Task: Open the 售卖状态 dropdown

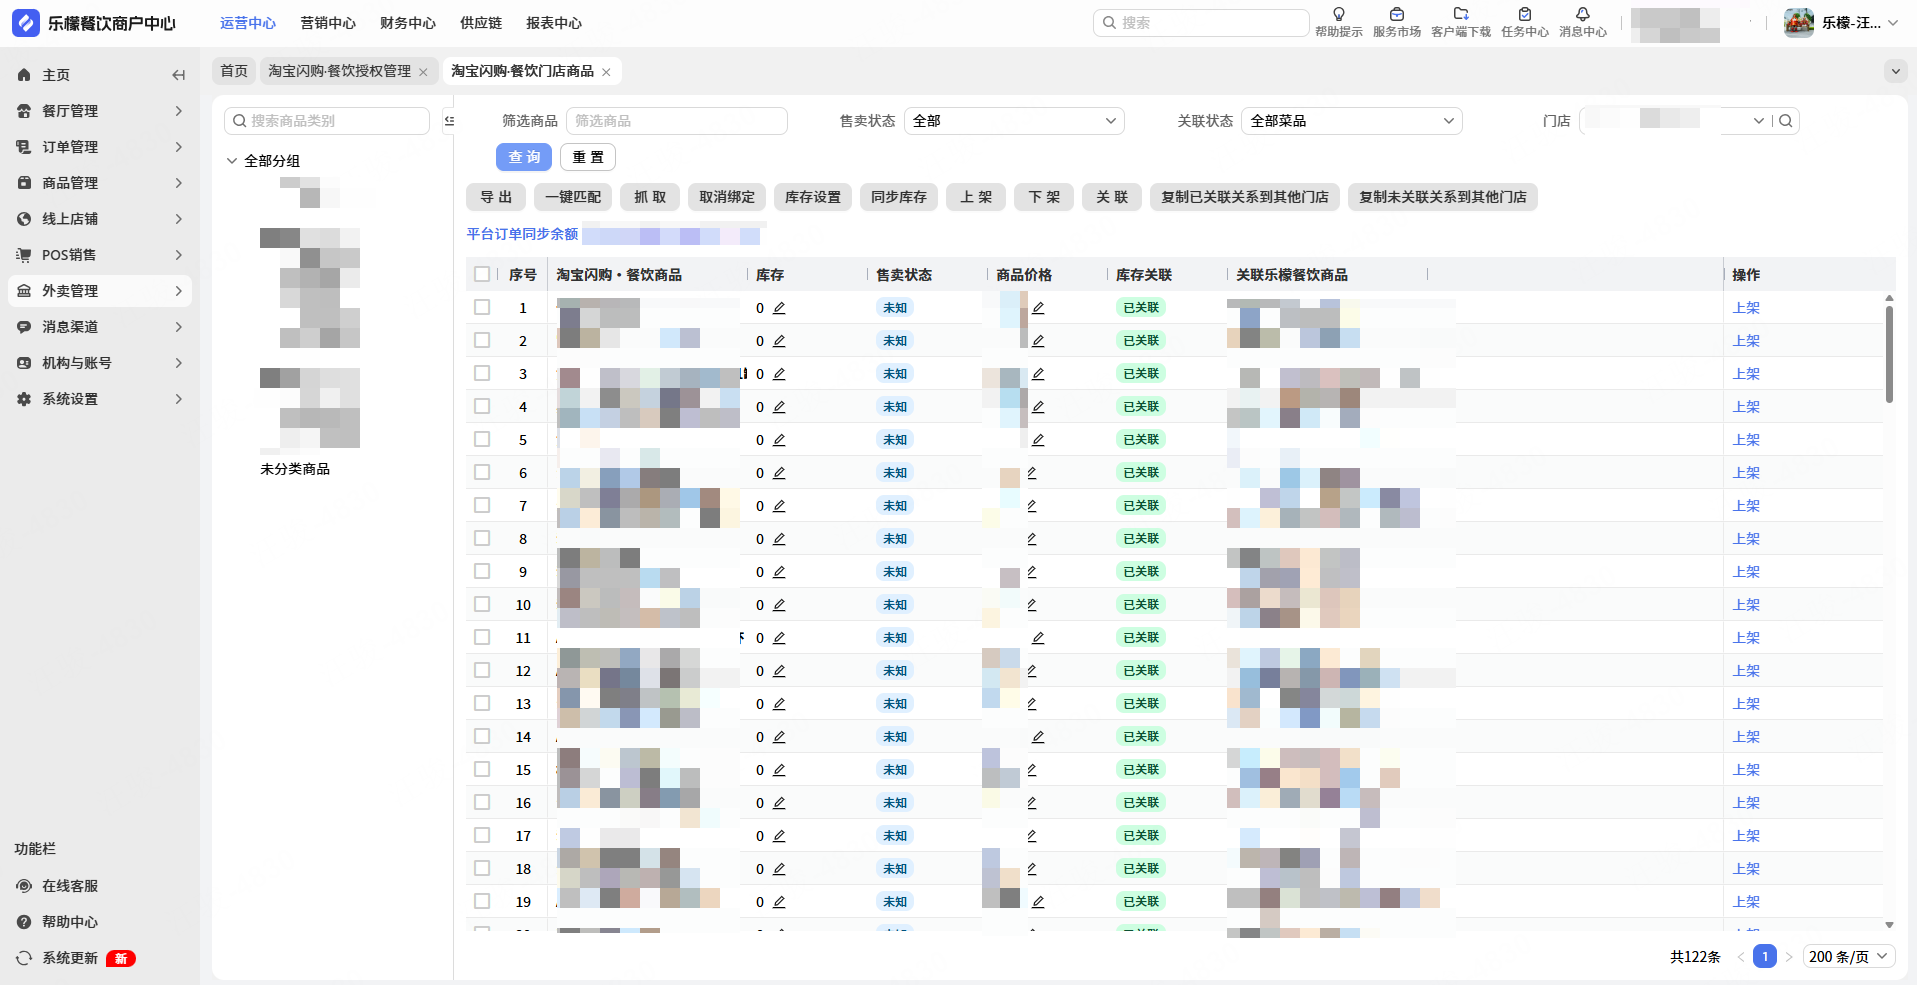Action: [x=1014, y=121]
